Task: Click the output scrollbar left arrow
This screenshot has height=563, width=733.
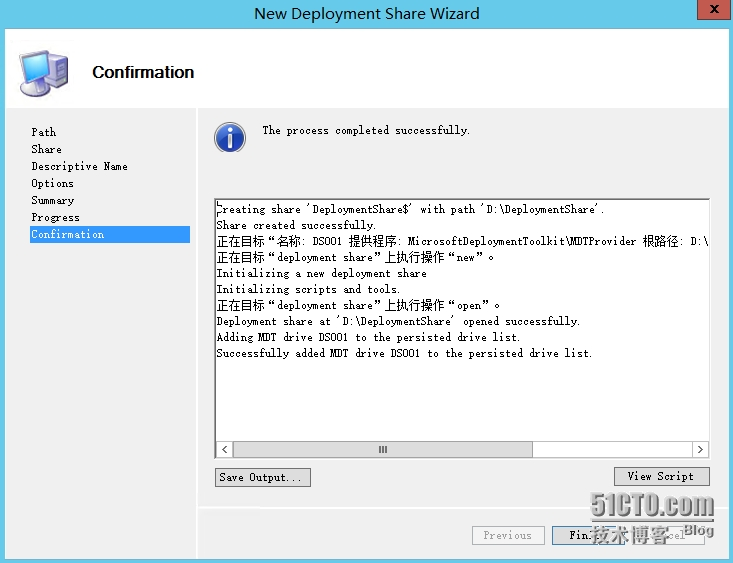Action: tap(225, 449)
